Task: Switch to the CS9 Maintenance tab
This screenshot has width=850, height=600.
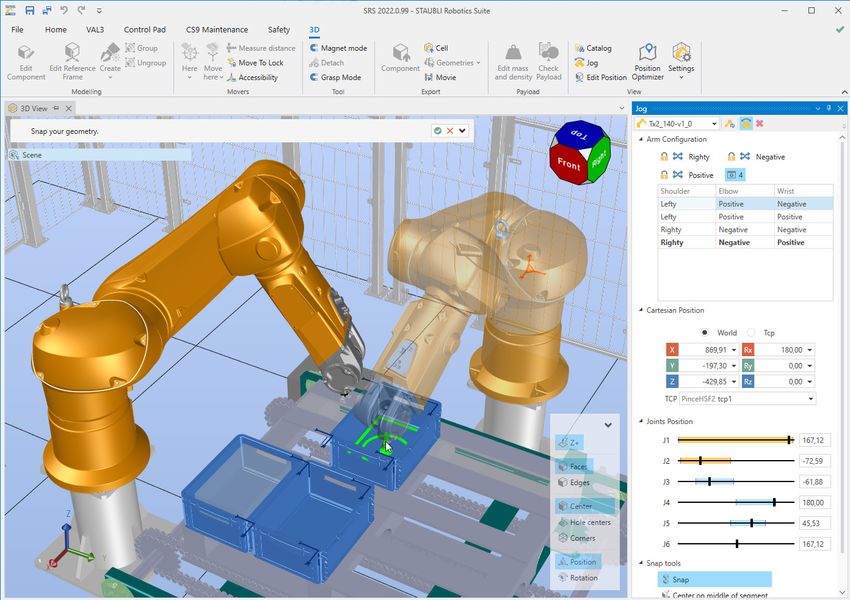Action: (217, 30)
